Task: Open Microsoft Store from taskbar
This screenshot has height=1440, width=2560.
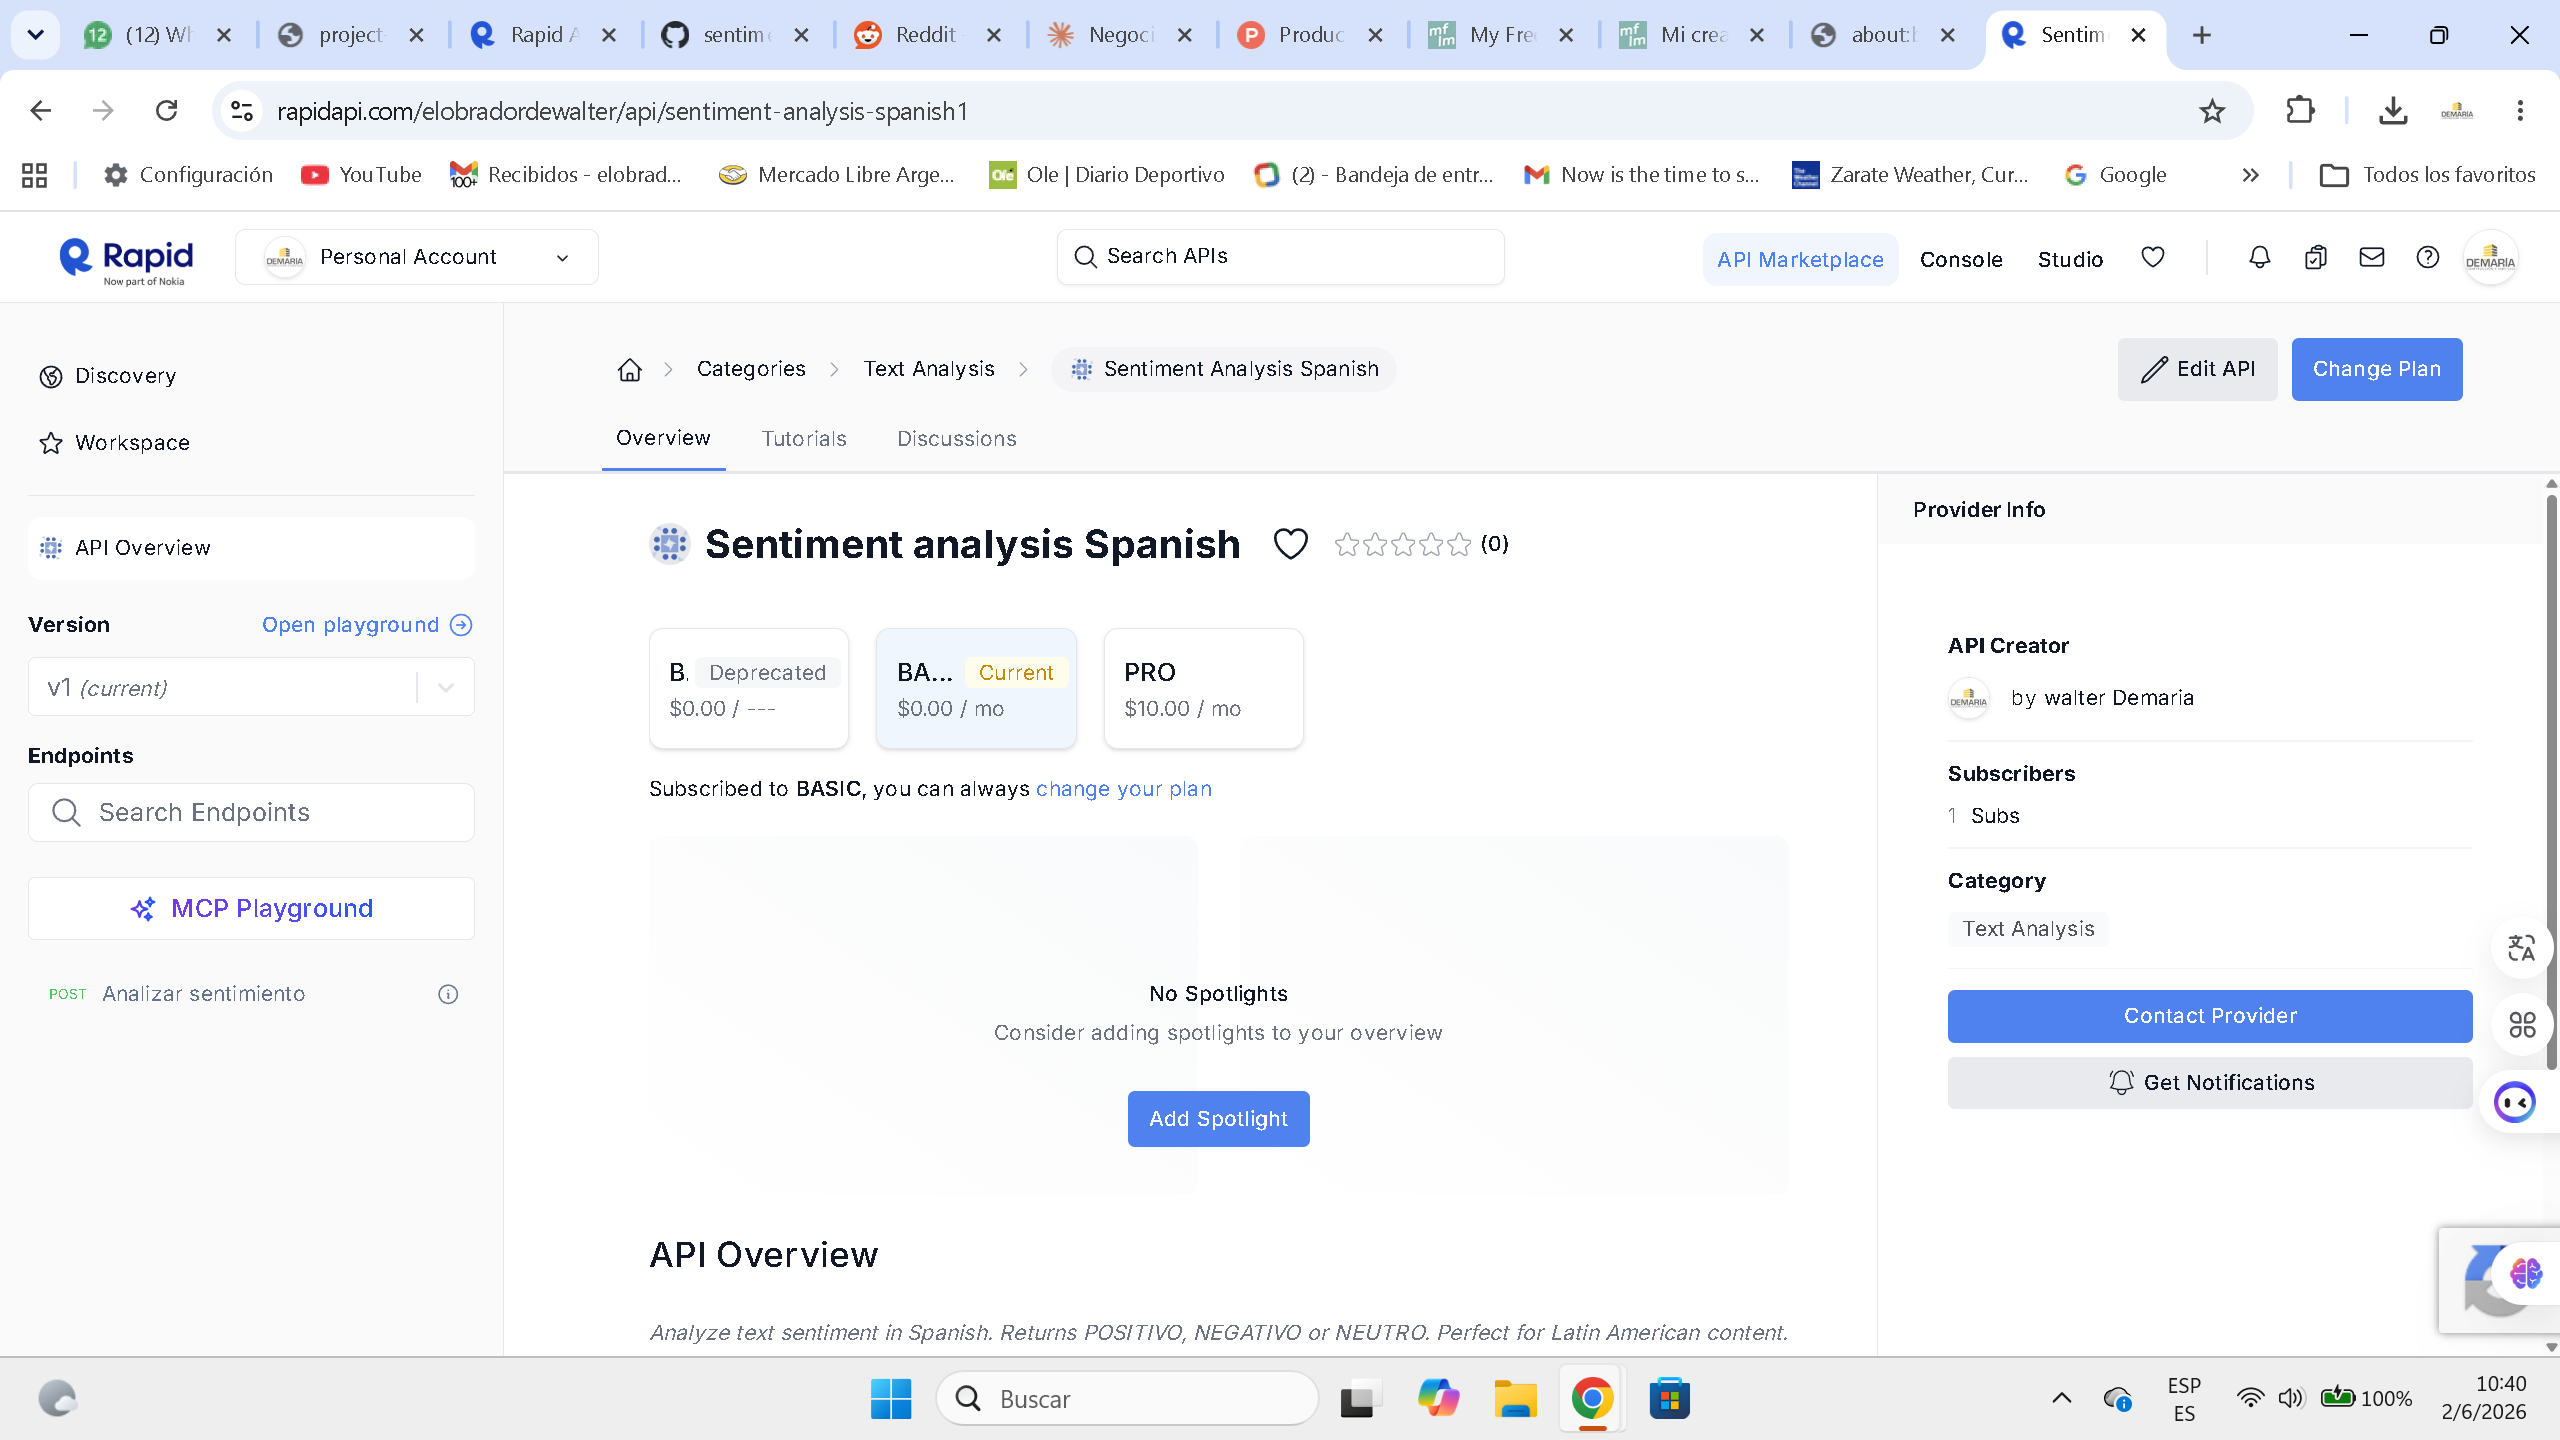Action: (x=1669, y=1398)
